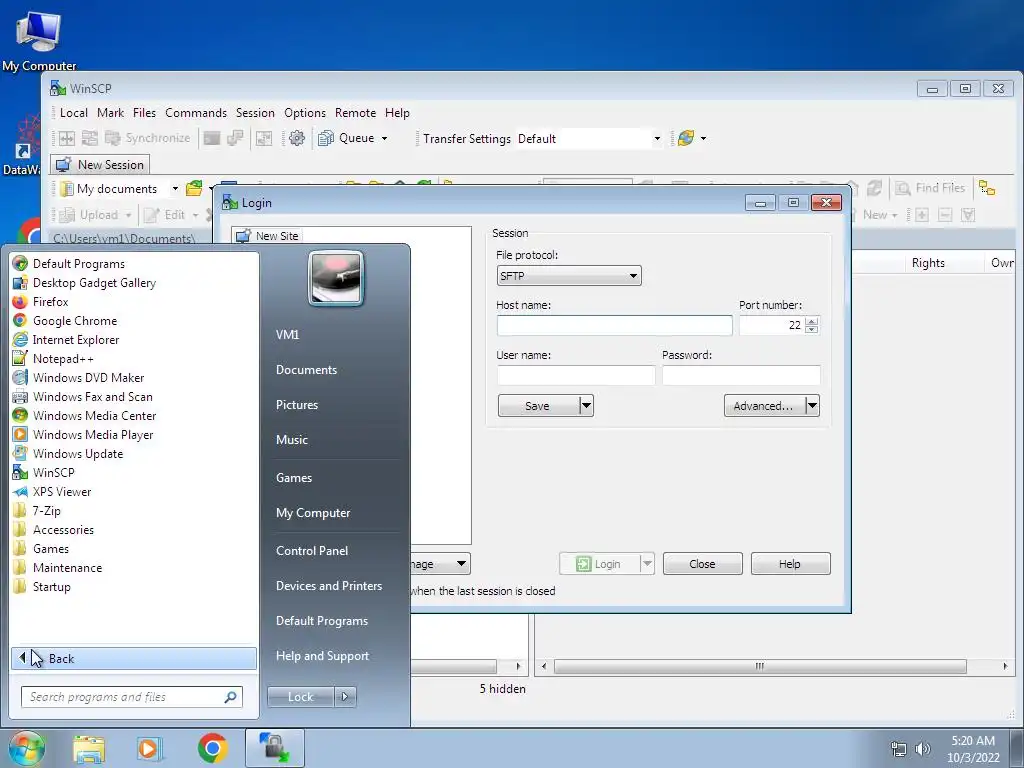Open Windows Explorer from the taskbar
Viewport: 1024px width, 768px height.
click(89, 749)
